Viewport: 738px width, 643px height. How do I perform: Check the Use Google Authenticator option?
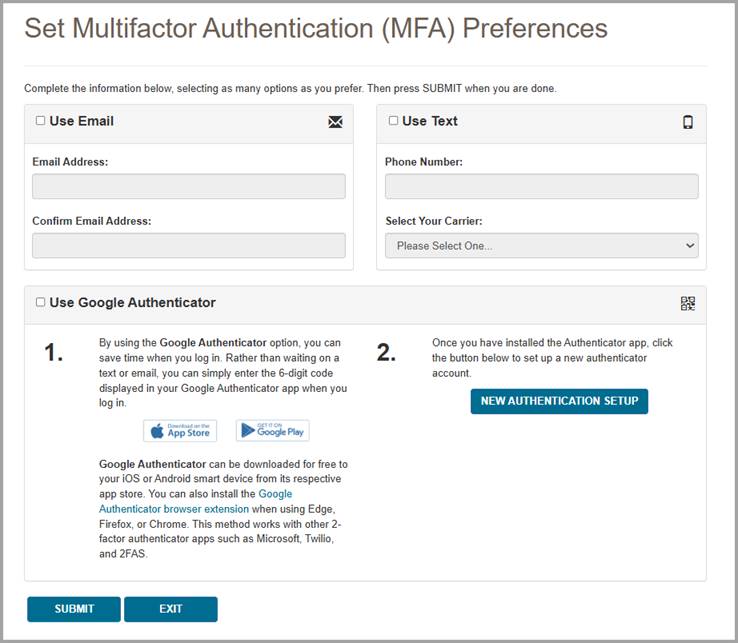[40, 302]
